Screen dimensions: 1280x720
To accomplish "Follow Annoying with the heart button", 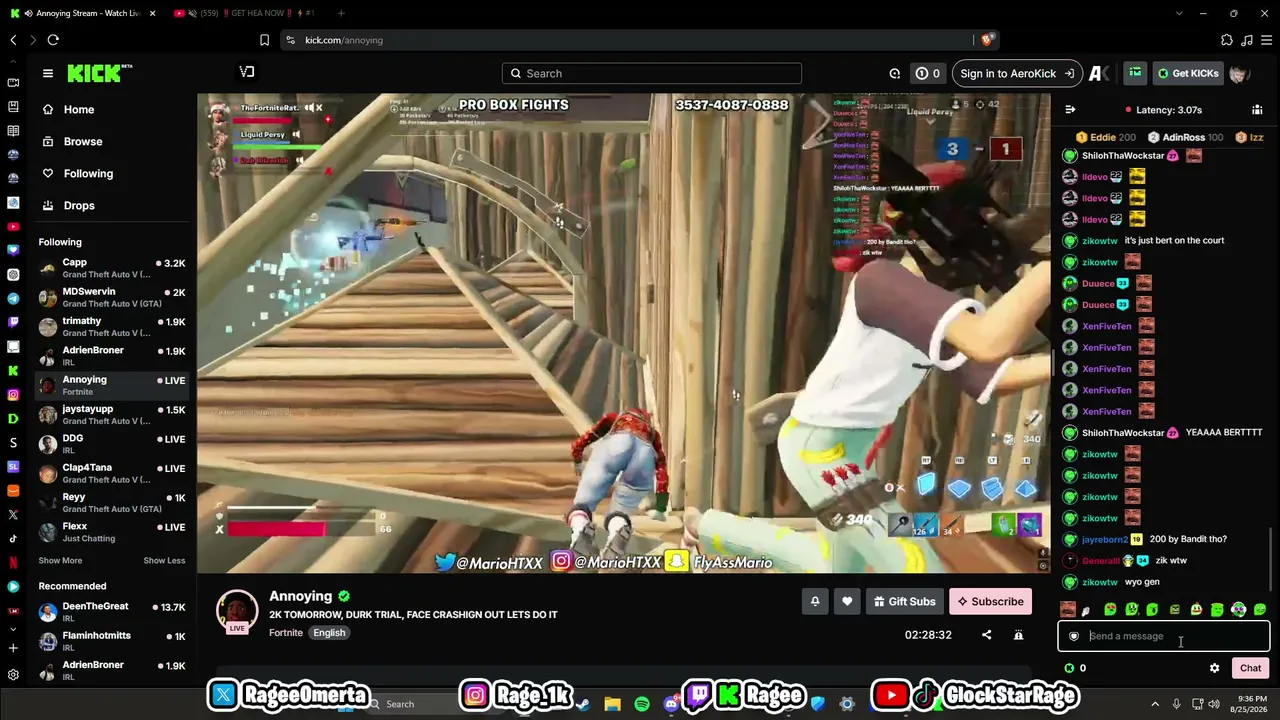I will 847,601.
